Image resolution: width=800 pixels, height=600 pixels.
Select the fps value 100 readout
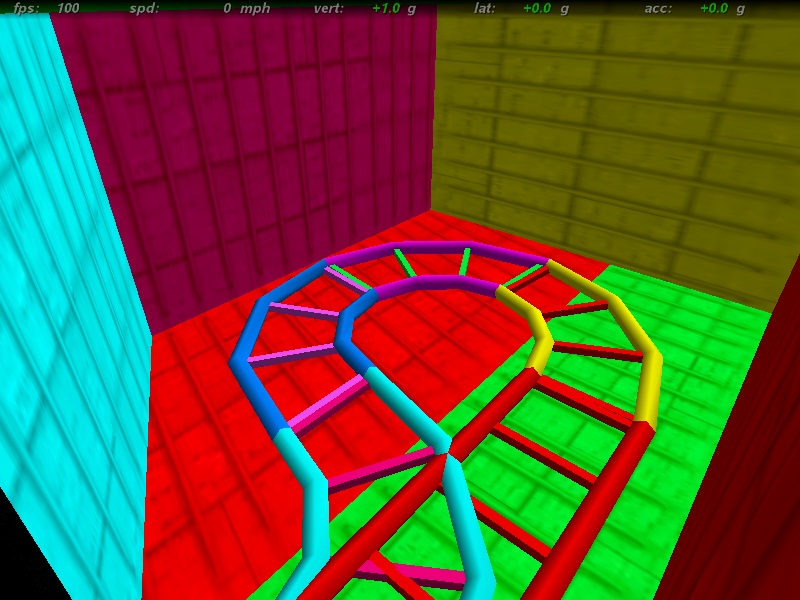point(68,8)
